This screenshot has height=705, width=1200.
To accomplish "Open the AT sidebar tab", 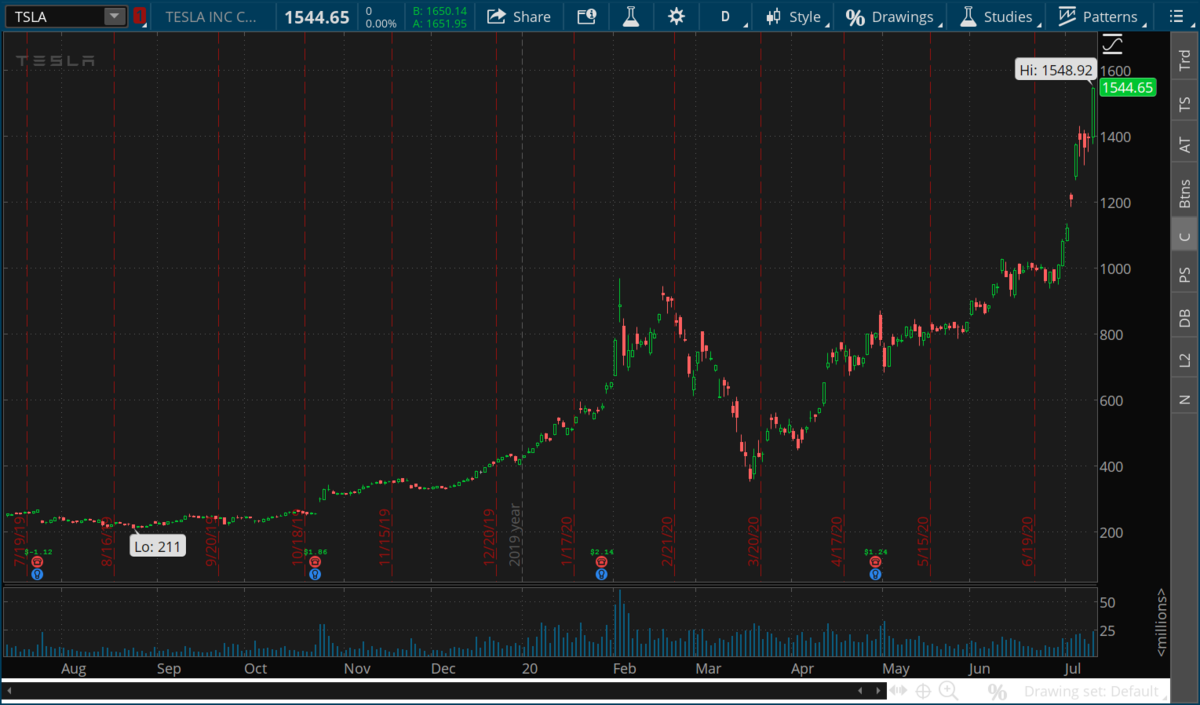I will click(x=1185, y=145).
